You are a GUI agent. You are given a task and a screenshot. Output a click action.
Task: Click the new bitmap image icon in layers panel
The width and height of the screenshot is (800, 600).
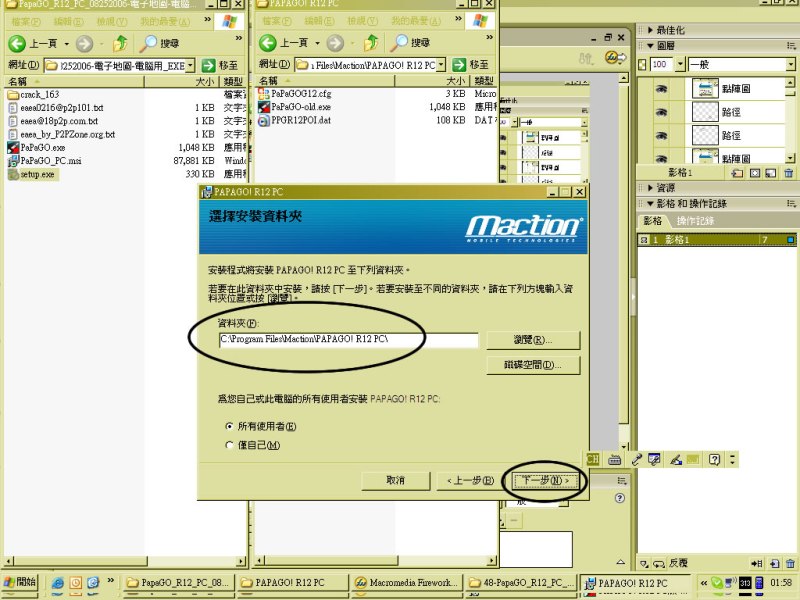771,173
